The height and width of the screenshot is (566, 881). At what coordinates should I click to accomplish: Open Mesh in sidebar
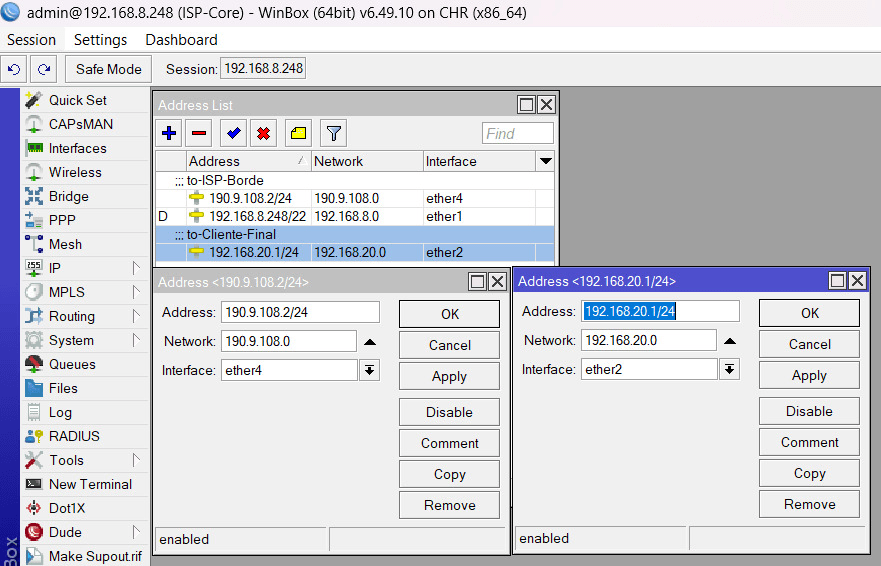coord(85,244)
